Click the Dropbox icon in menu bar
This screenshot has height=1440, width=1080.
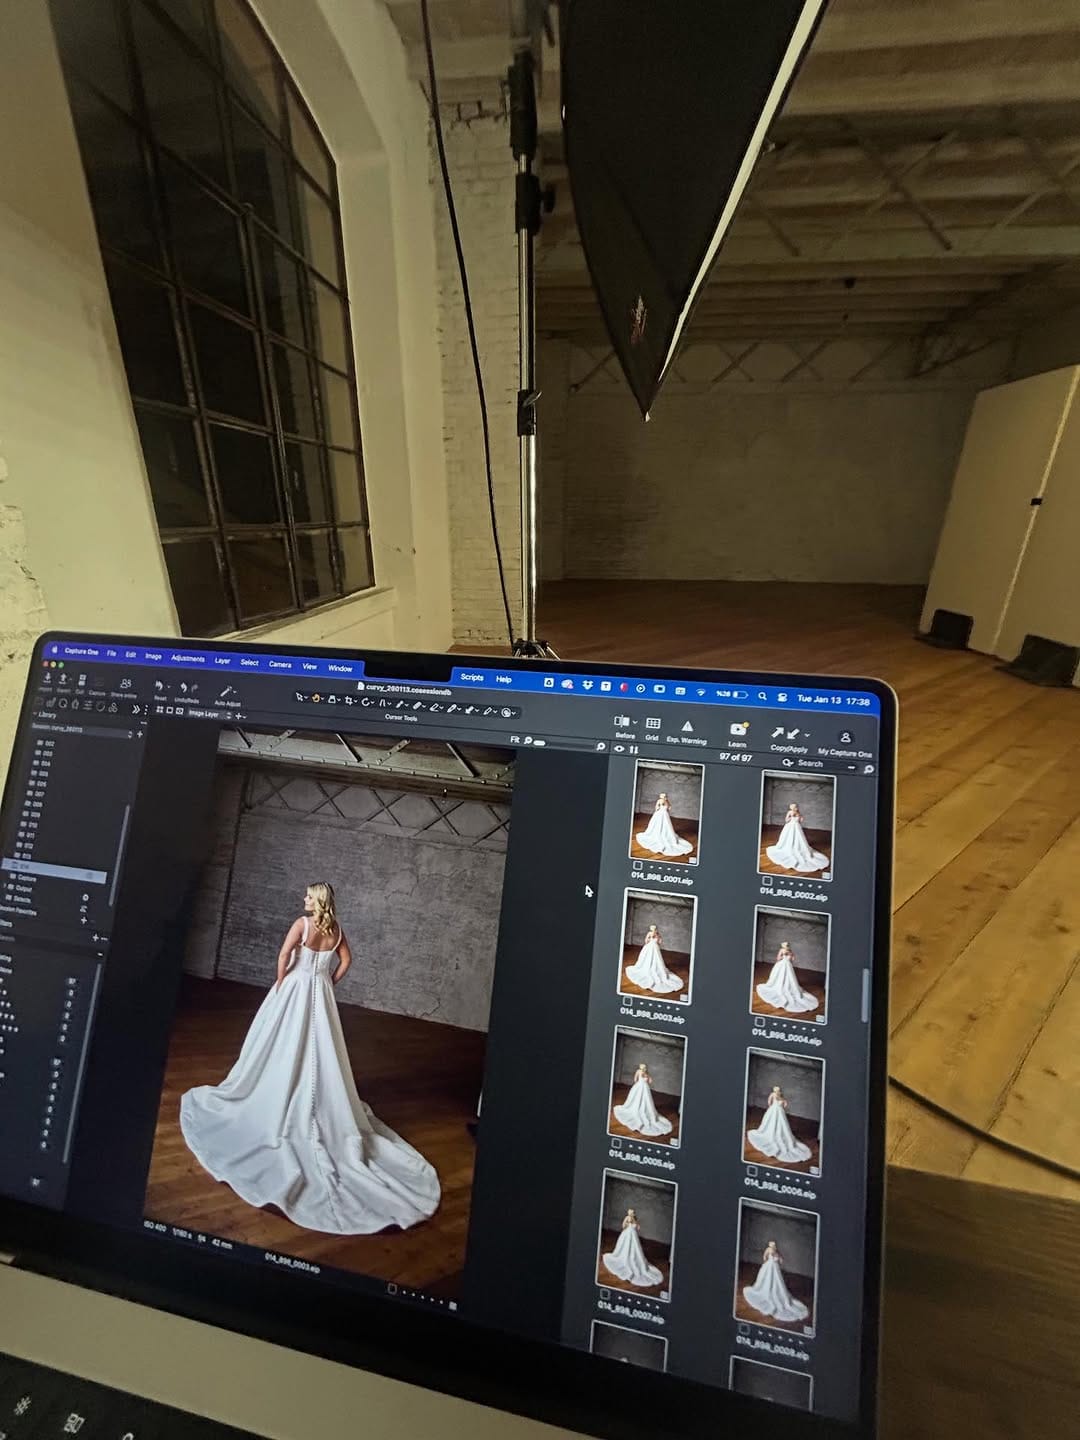(587, 685)
